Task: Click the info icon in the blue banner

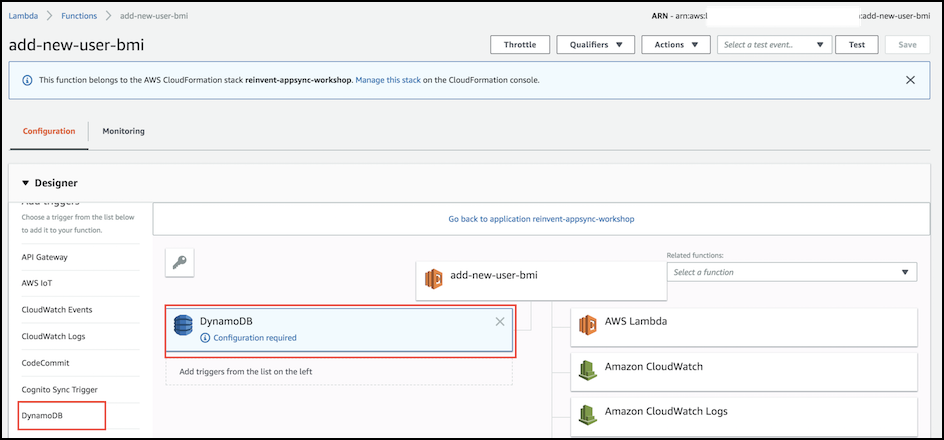Action: coord(27,79)
